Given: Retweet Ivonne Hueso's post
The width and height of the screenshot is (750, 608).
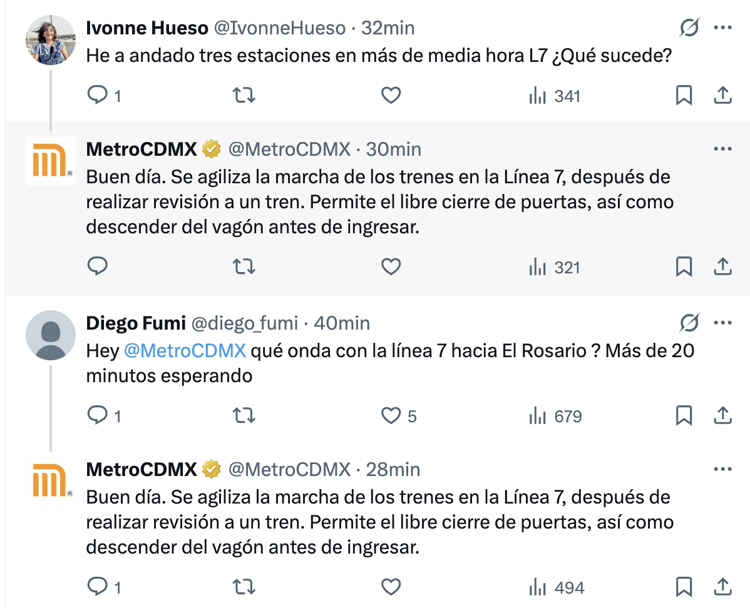Looking at the screenshot, I should 244,96.
